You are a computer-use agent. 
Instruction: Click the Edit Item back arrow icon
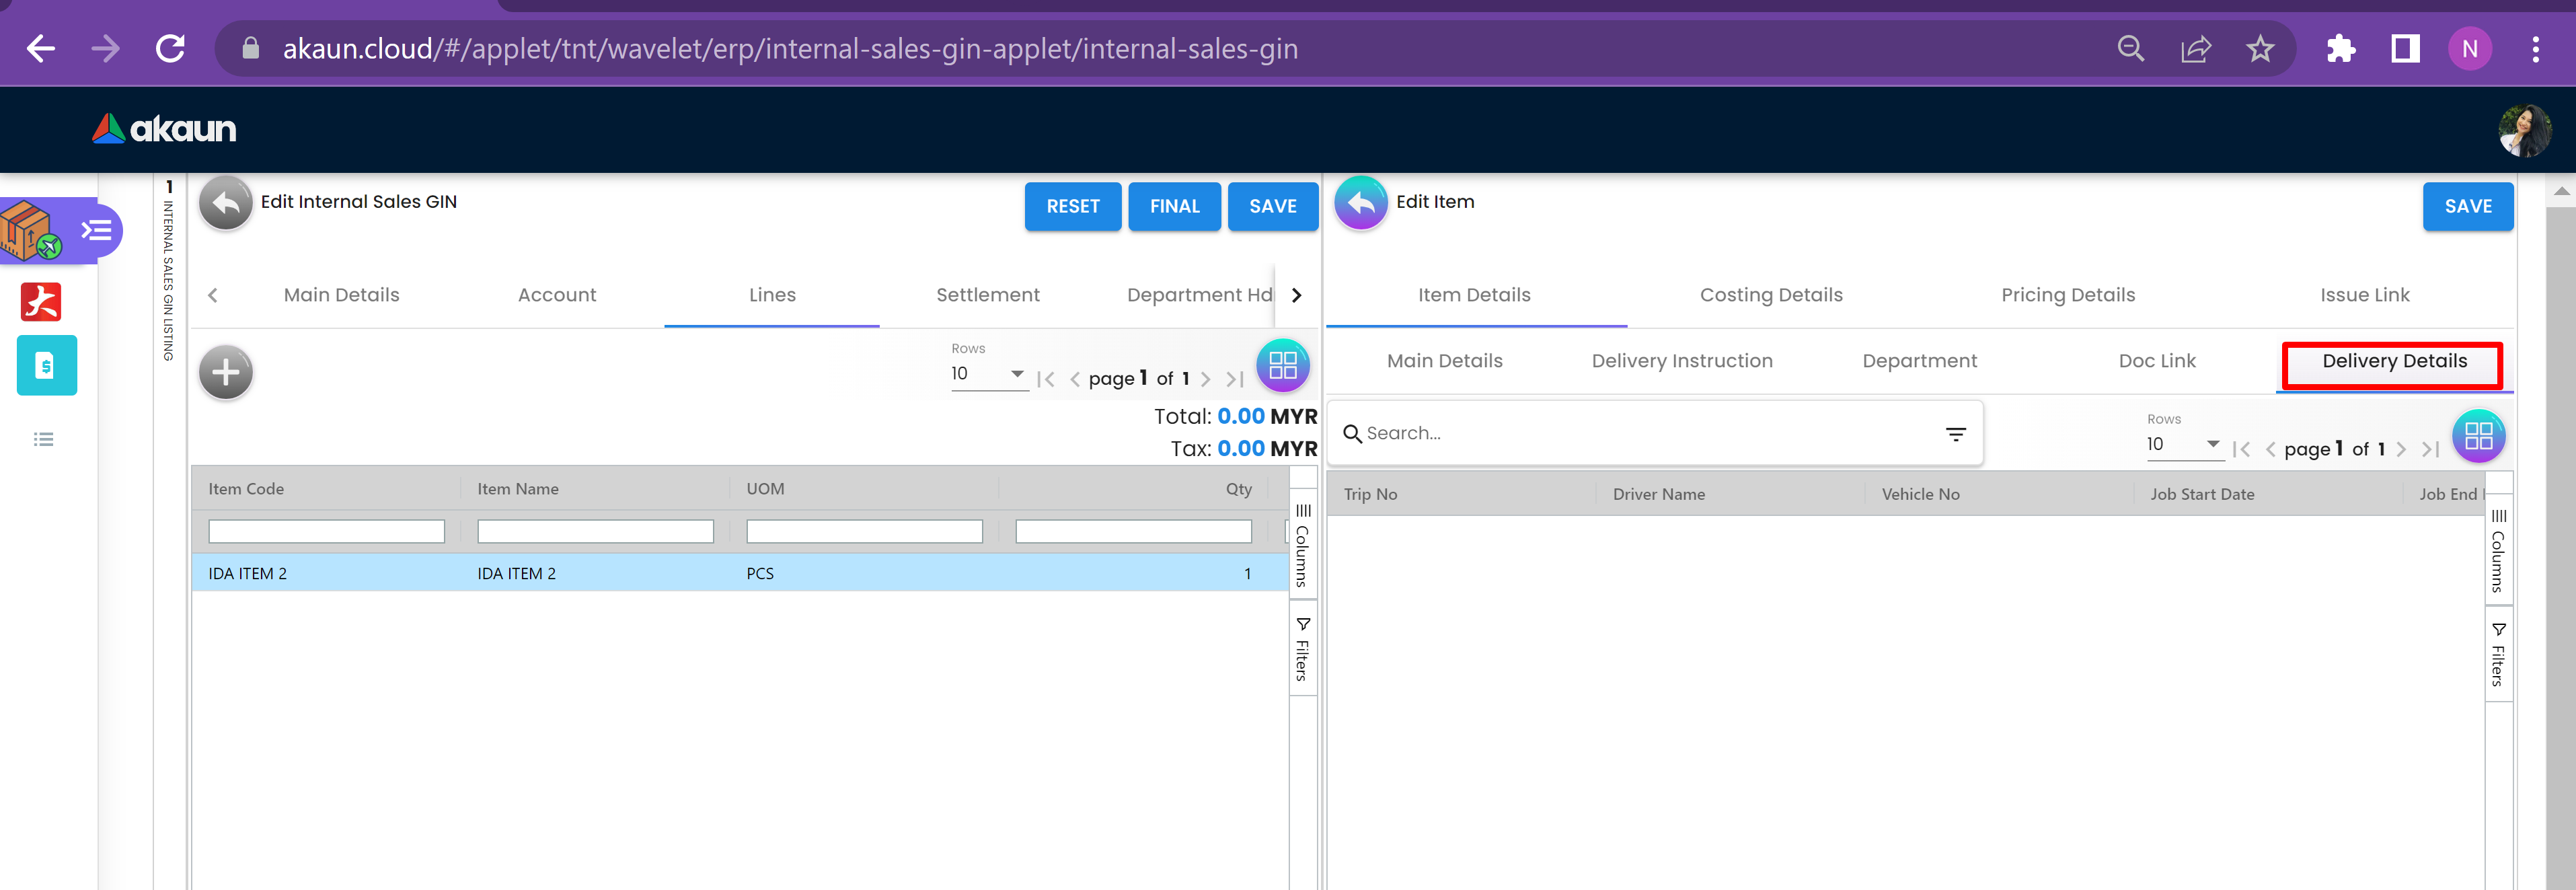click(1361, 203)
